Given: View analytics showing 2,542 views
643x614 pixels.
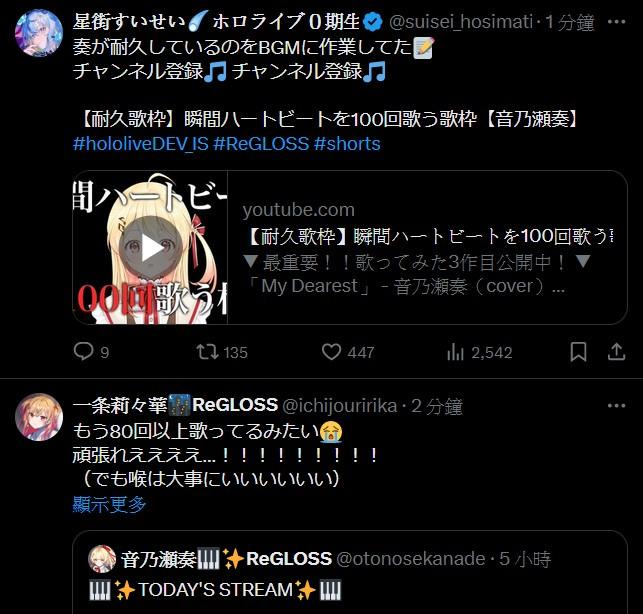Looking at the screenshot, I should [455, 352].
